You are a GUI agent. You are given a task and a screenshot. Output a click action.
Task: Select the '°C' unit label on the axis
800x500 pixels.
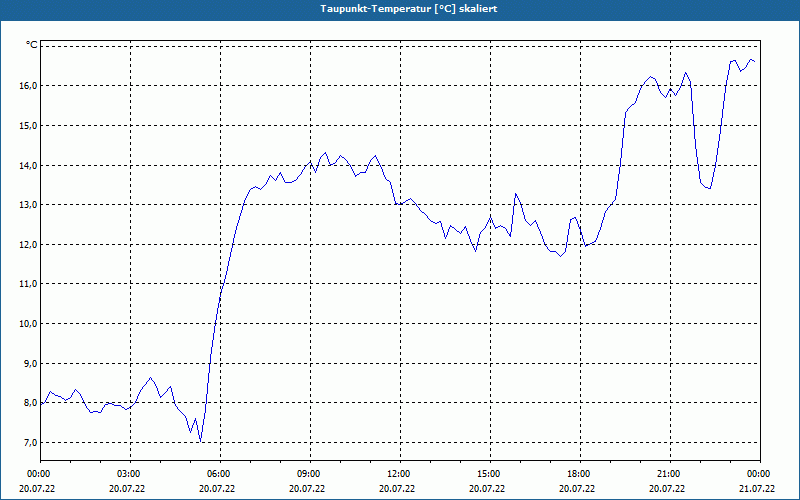(32, 45)
